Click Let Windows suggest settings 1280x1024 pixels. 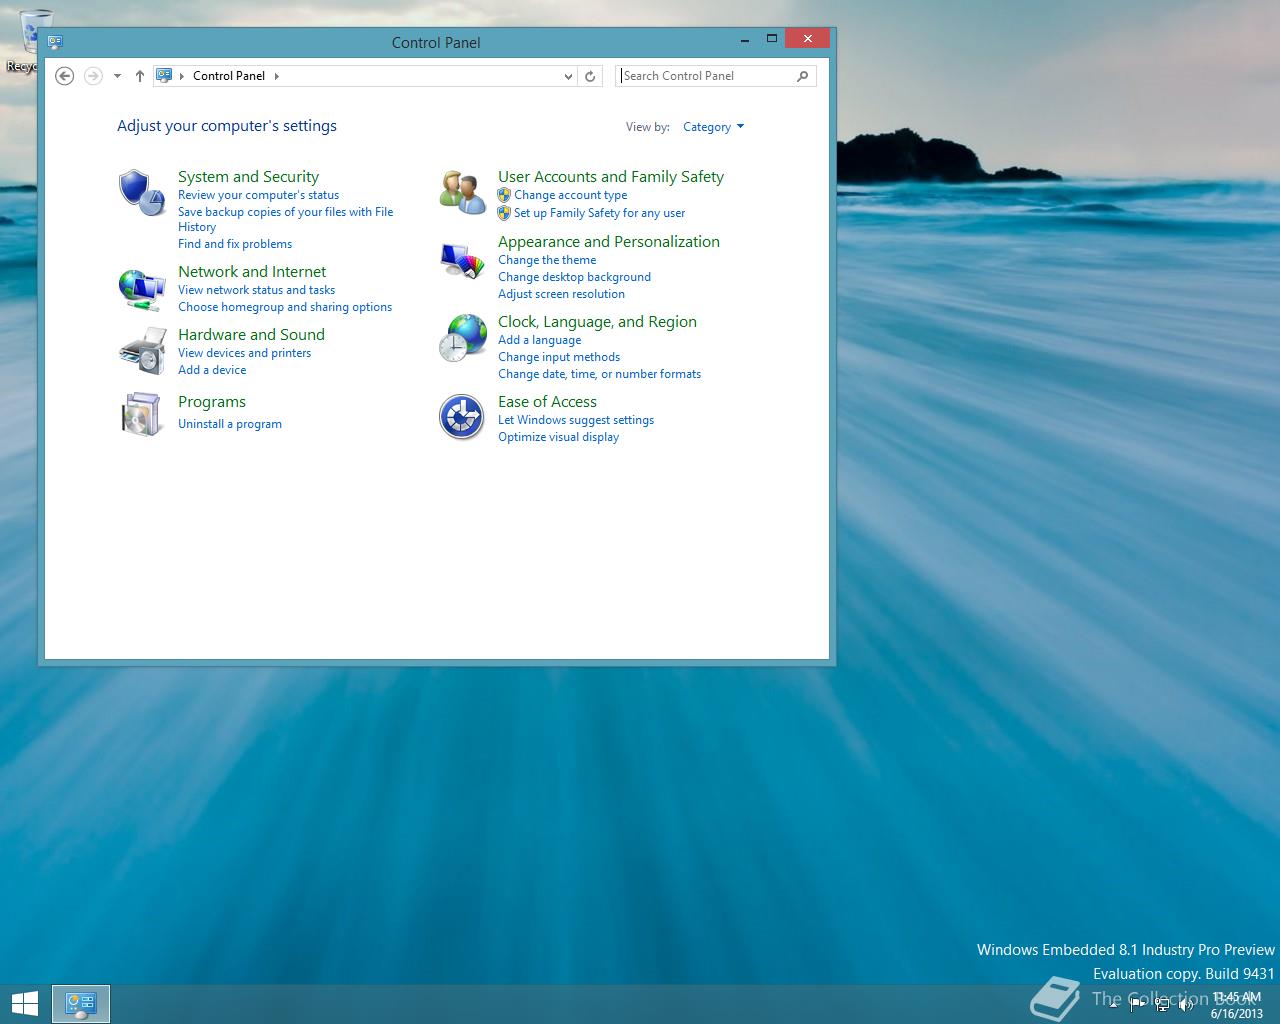[576, 420]
